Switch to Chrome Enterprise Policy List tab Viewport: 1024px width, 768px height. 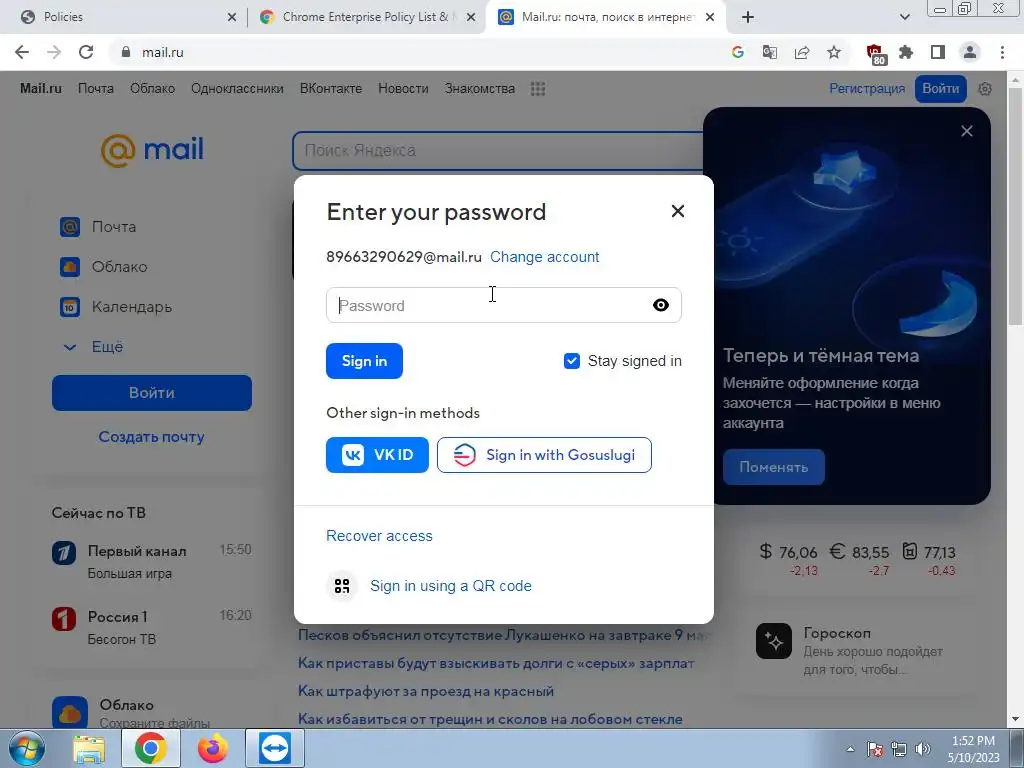coord(367,17)
